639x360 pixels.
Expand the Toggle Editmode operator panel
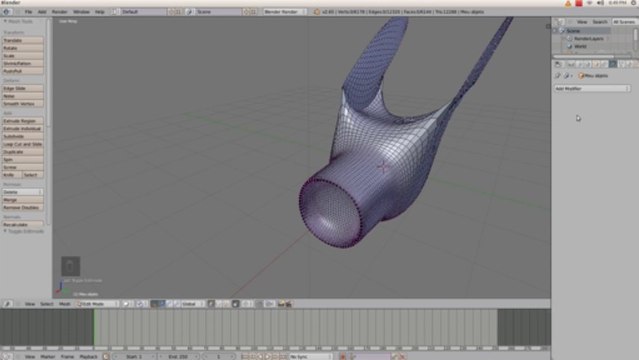point(24,231)
